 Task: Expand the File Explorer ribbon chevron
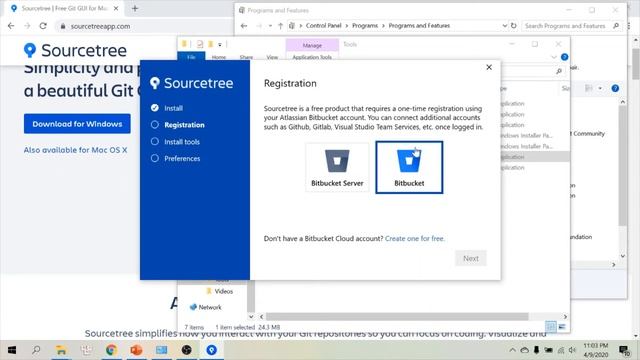click(553, 57)
